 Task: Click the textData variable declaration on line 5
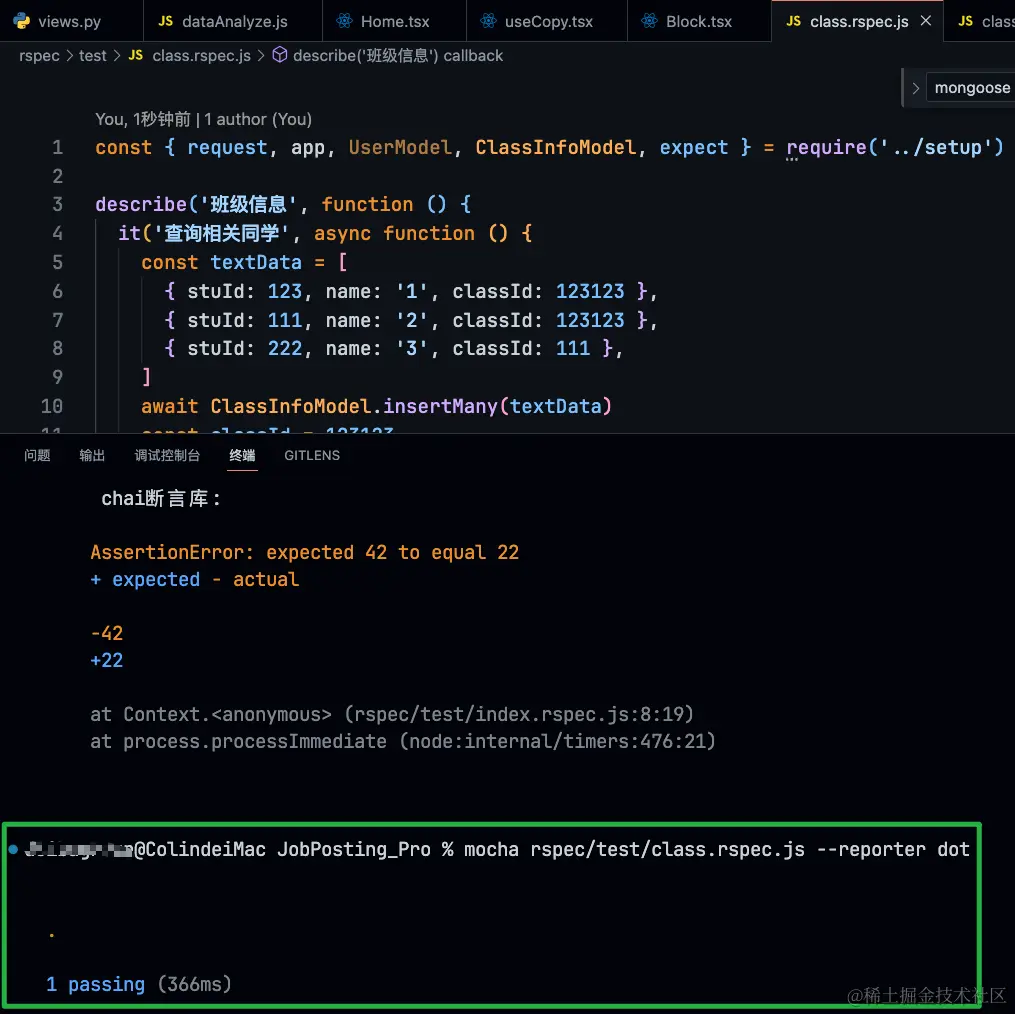coord(256,262)
